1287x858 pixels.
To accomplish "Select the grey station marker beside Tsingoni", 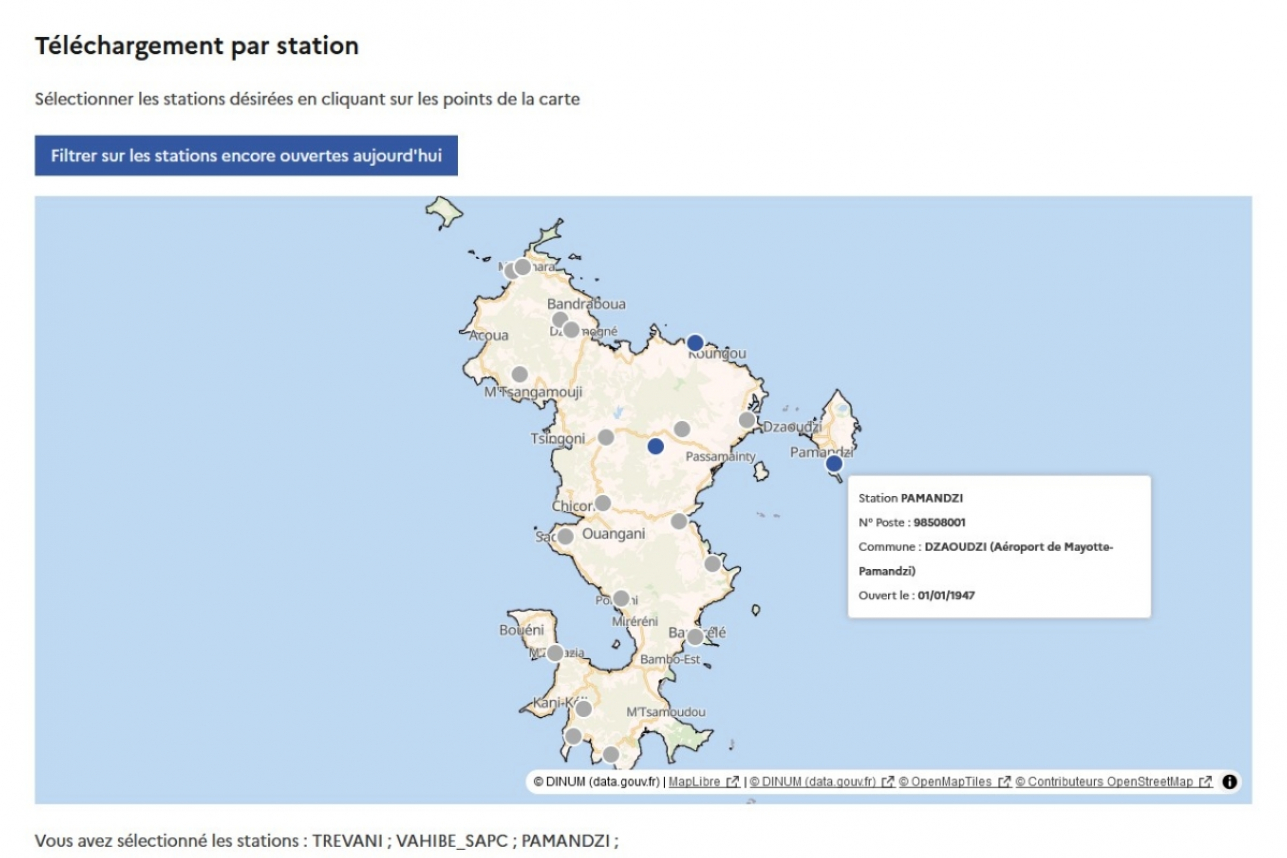I will [x=606, y=437].
